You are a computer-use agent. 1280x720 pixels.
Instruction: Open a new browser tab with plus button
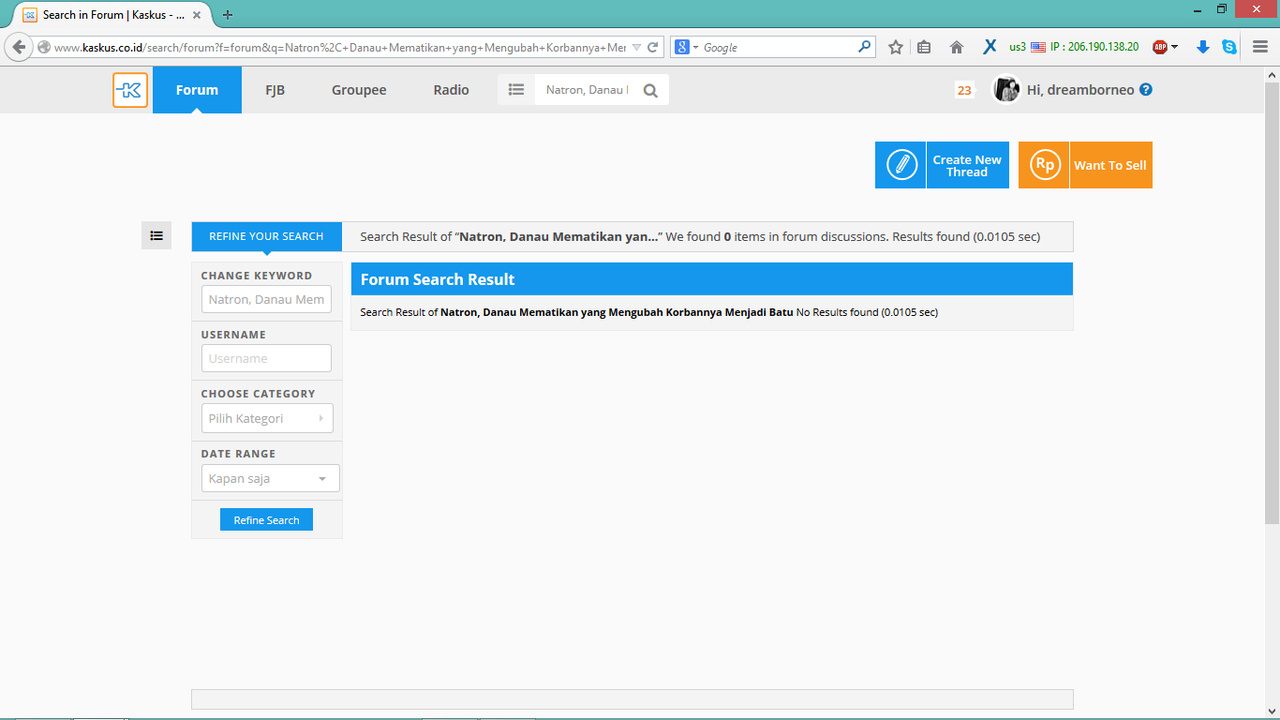pos(228,15)
